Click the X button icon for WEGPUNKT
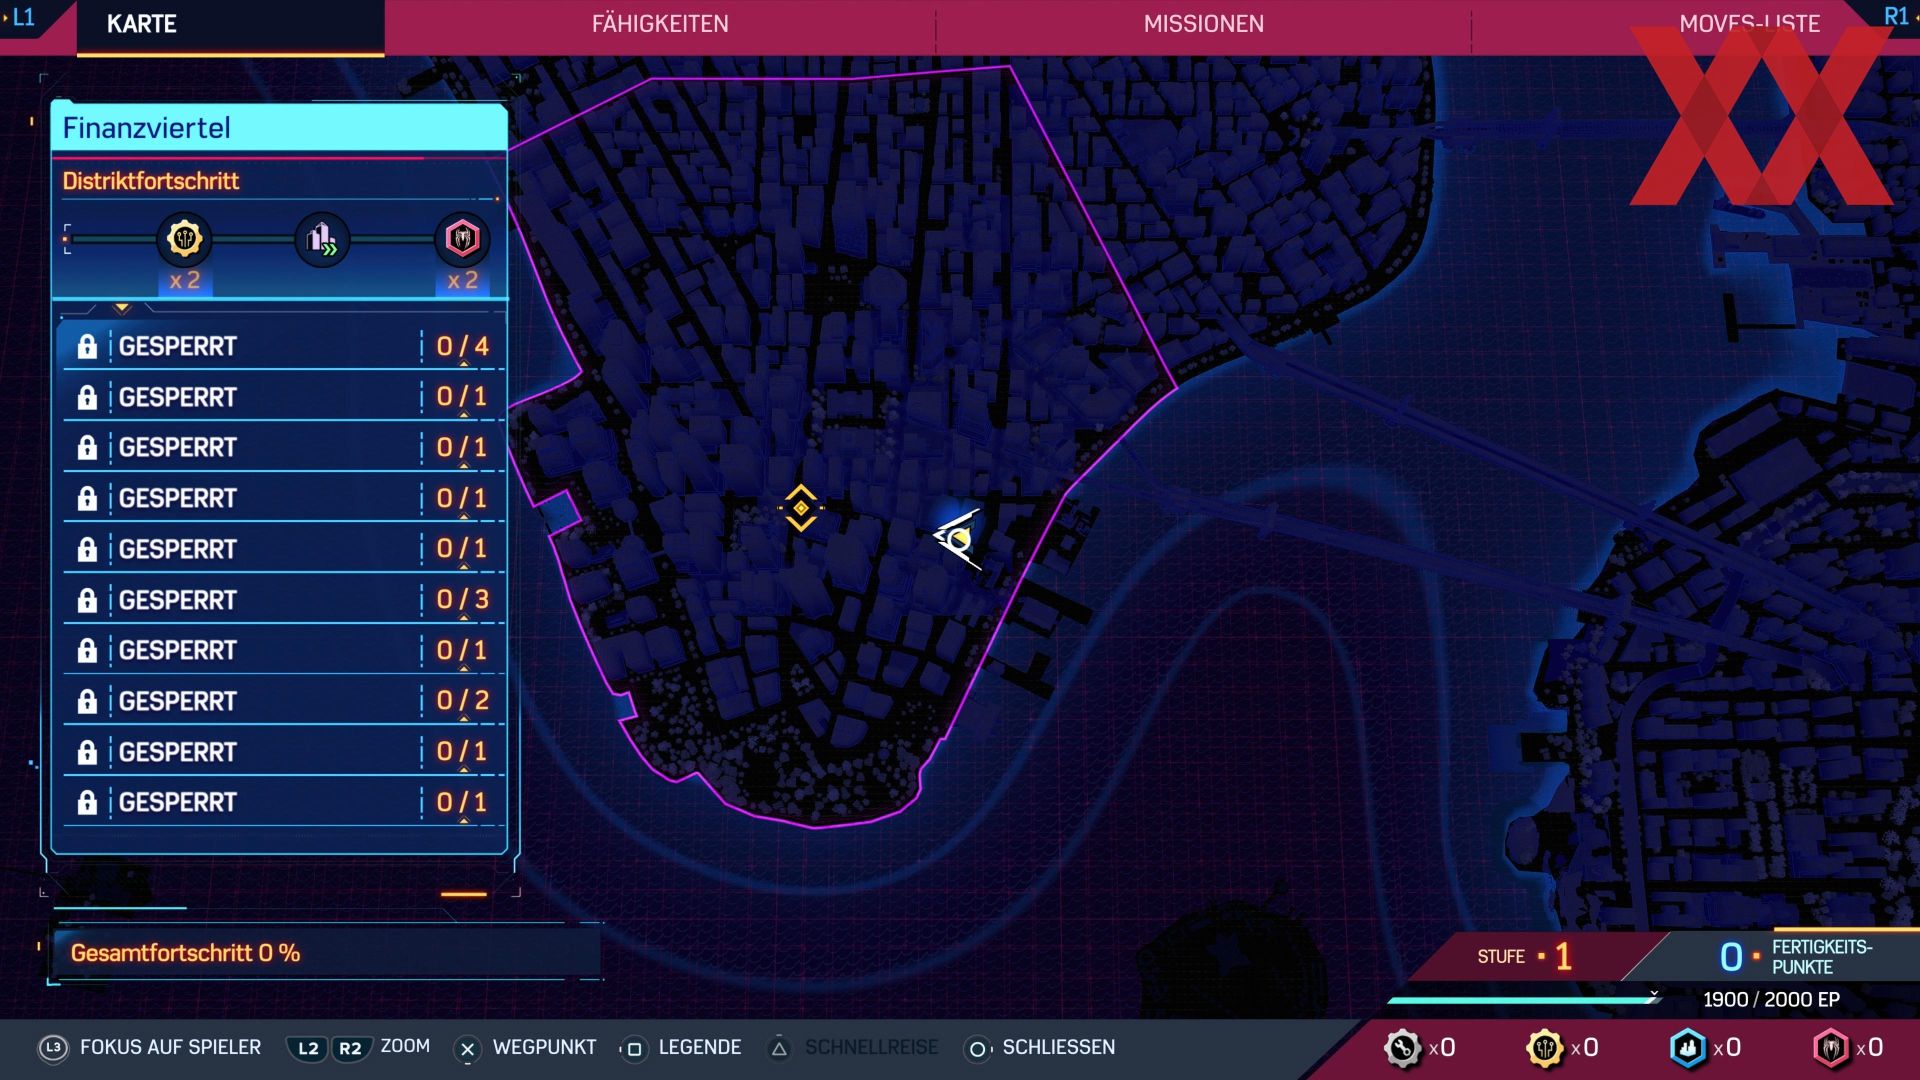The height and width of the screenshot is (1080, 1920). point(466,1049)
